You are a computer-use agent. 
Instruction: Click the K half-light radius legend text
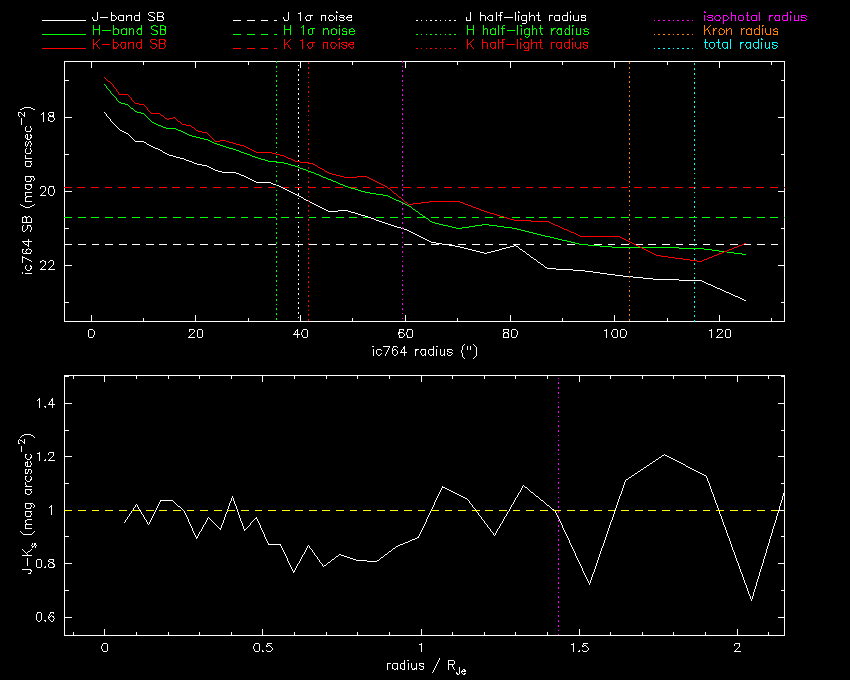(x=527, y=45)
